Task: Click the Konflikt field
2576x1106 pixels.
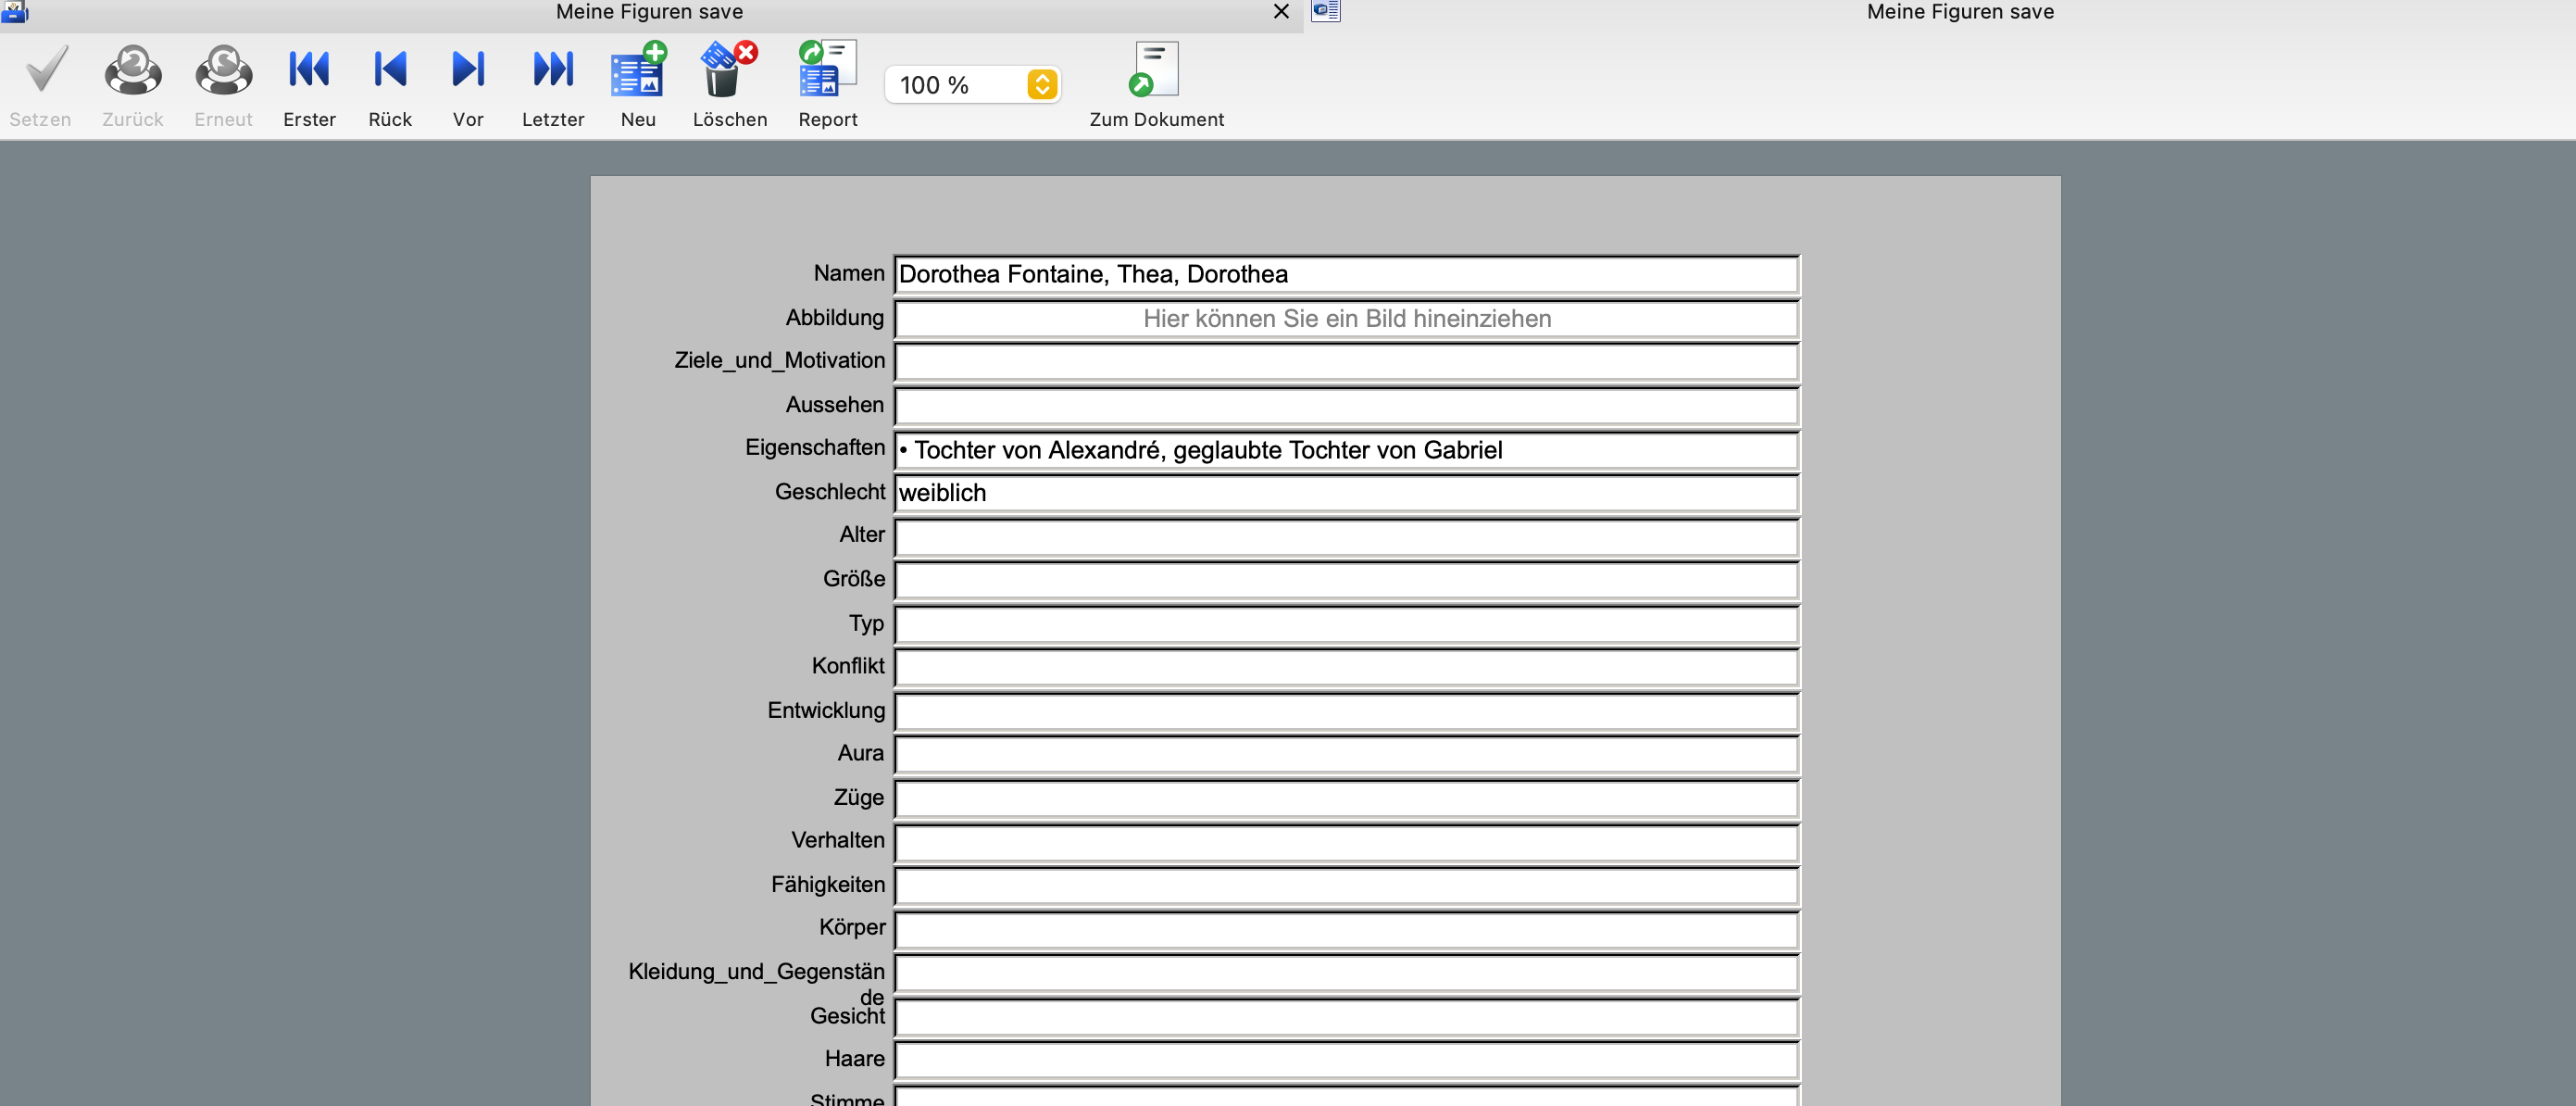Action: (x=1346, y=667)
